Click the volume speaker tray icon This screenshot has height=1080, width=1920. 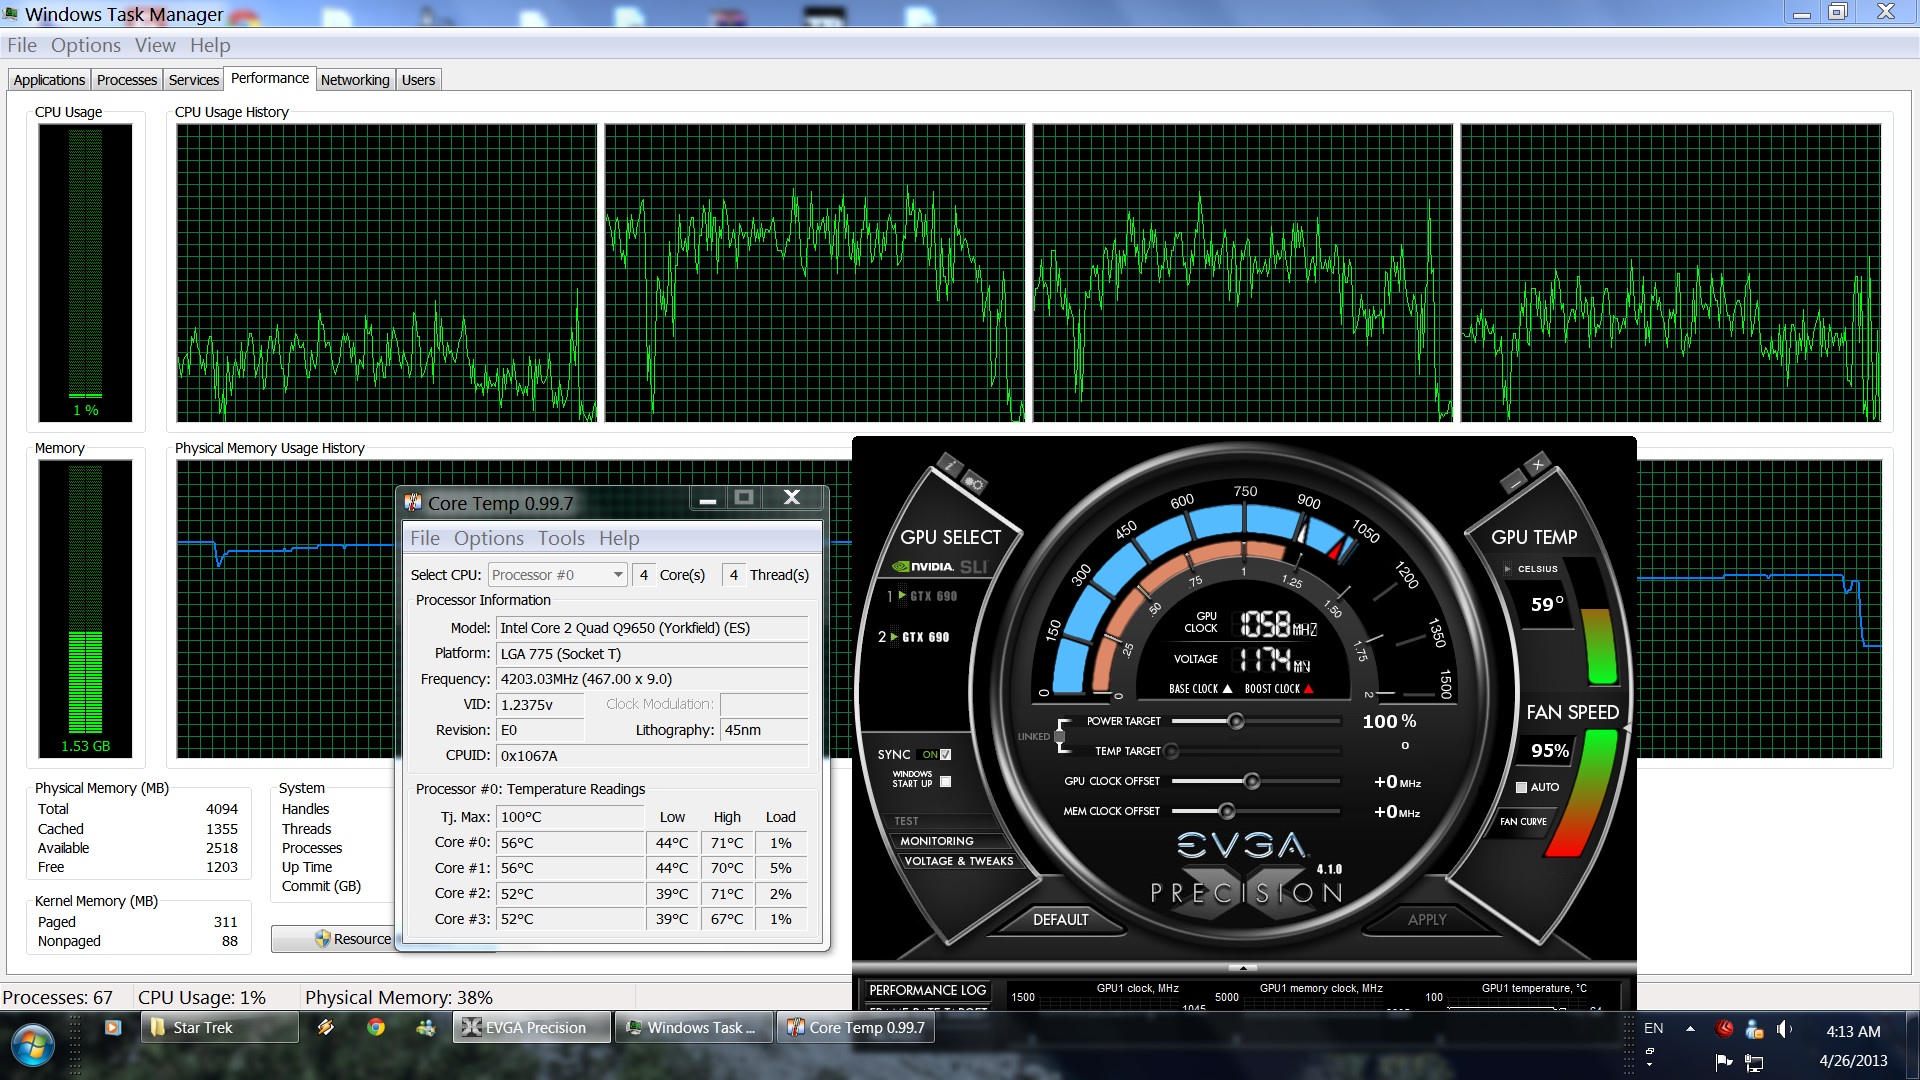(x=1782, y=1029)
